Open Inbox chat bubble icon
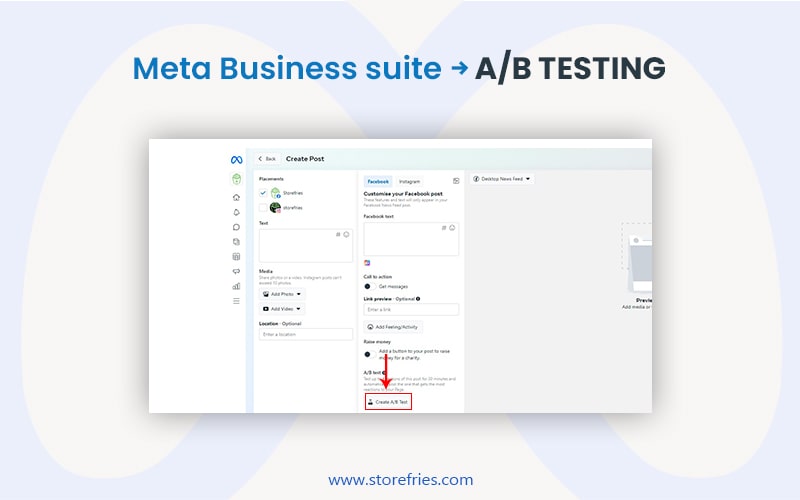The image size is (800, 500). (x=236, y=227)
